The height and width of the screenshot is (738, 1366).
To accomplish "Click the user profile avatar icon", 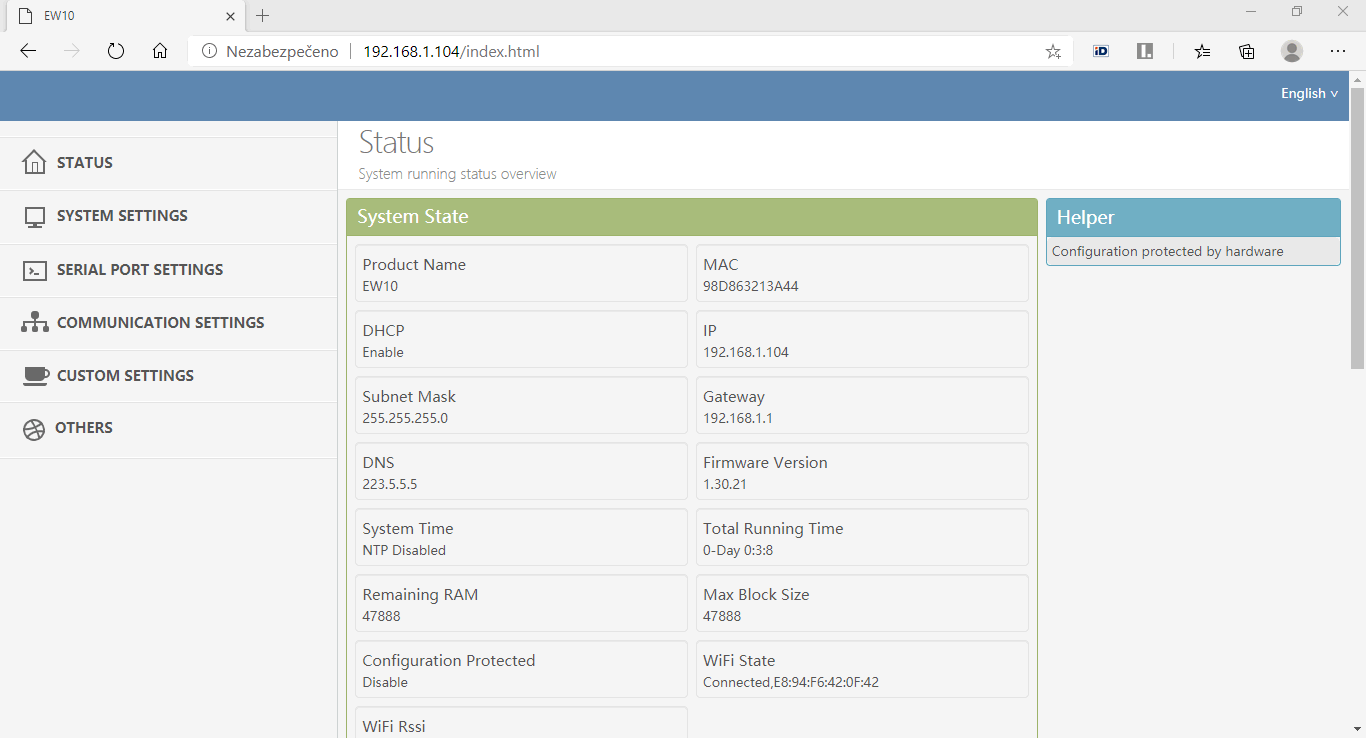I will [1292, 51].
